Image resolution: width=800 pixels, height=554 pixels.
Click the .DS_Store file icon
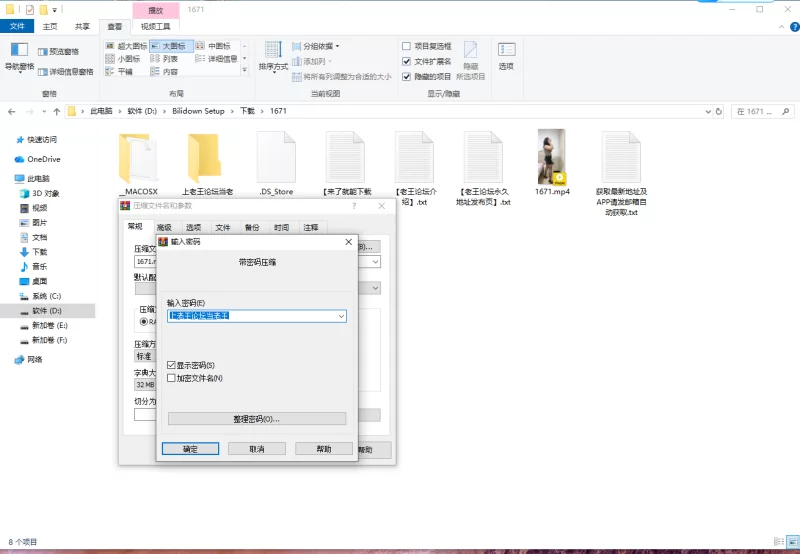coord(276,158)
